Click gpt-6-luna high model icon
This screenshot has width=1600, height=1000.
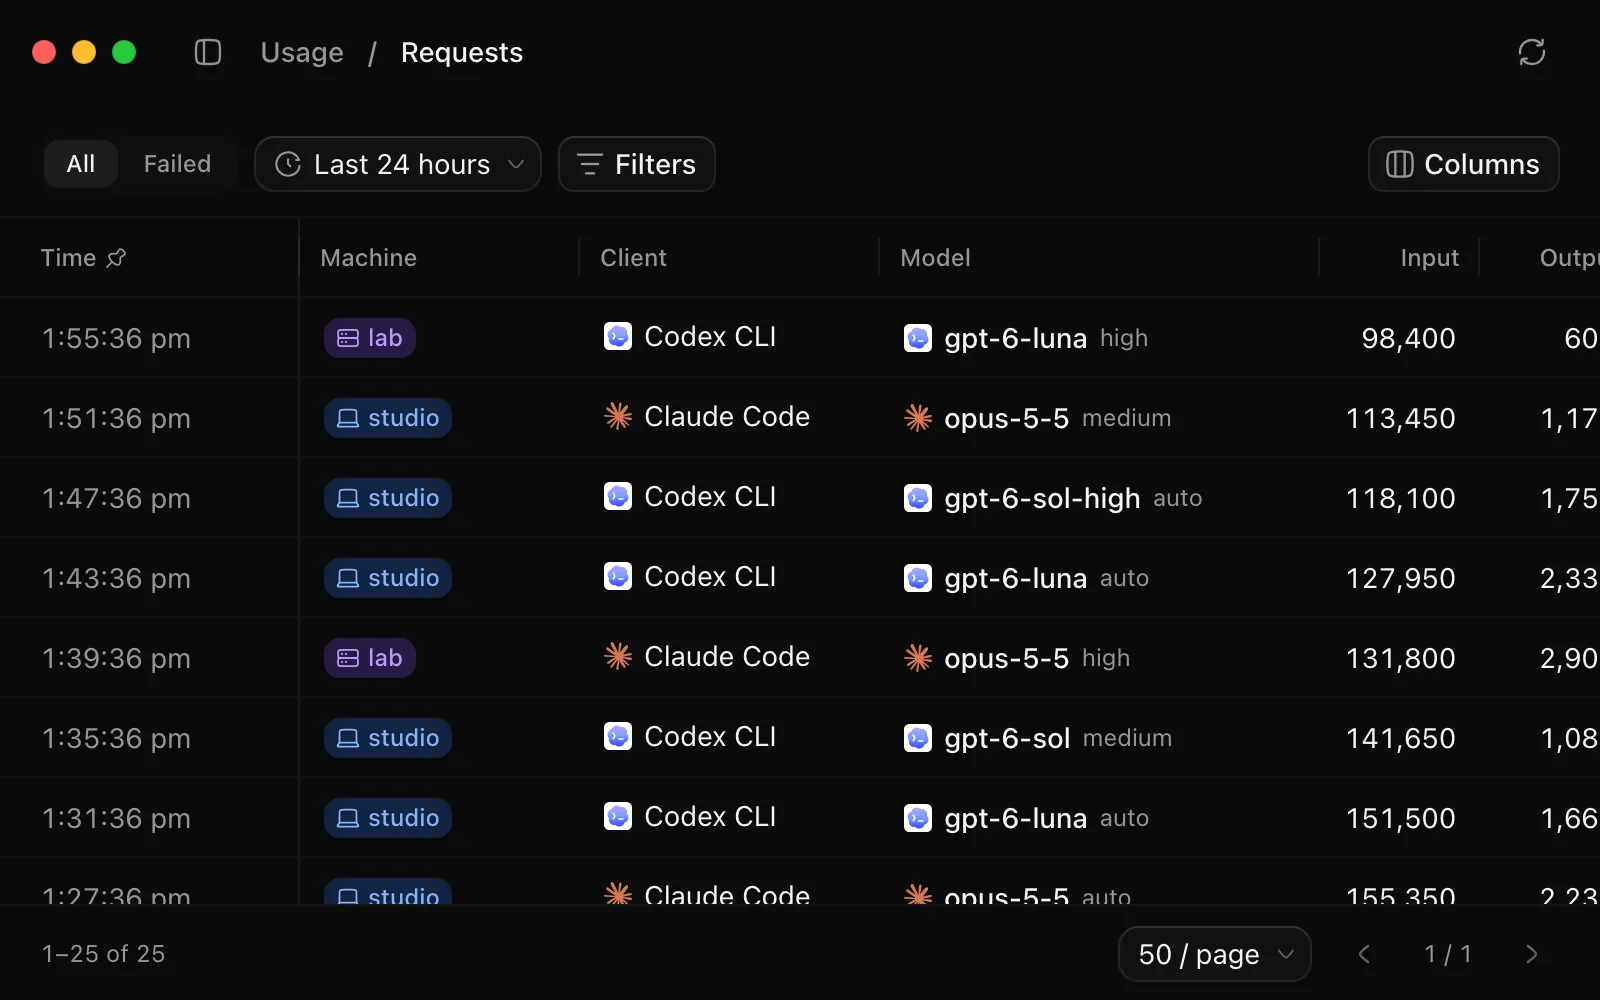[x=918, y=338]
